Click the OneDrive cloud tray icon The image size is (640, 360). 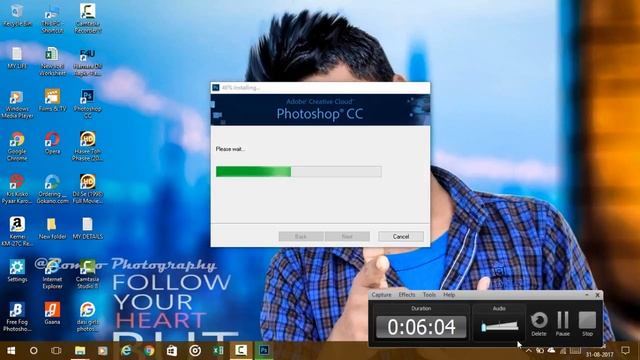(551, 351)
